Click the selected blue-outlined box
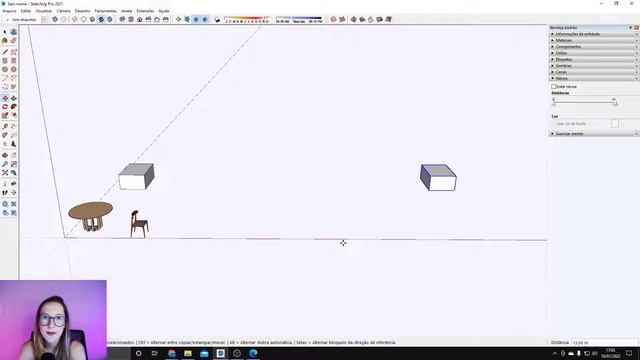Image resolution: width=640 pixels, height=360 pixels. (438, 178)
